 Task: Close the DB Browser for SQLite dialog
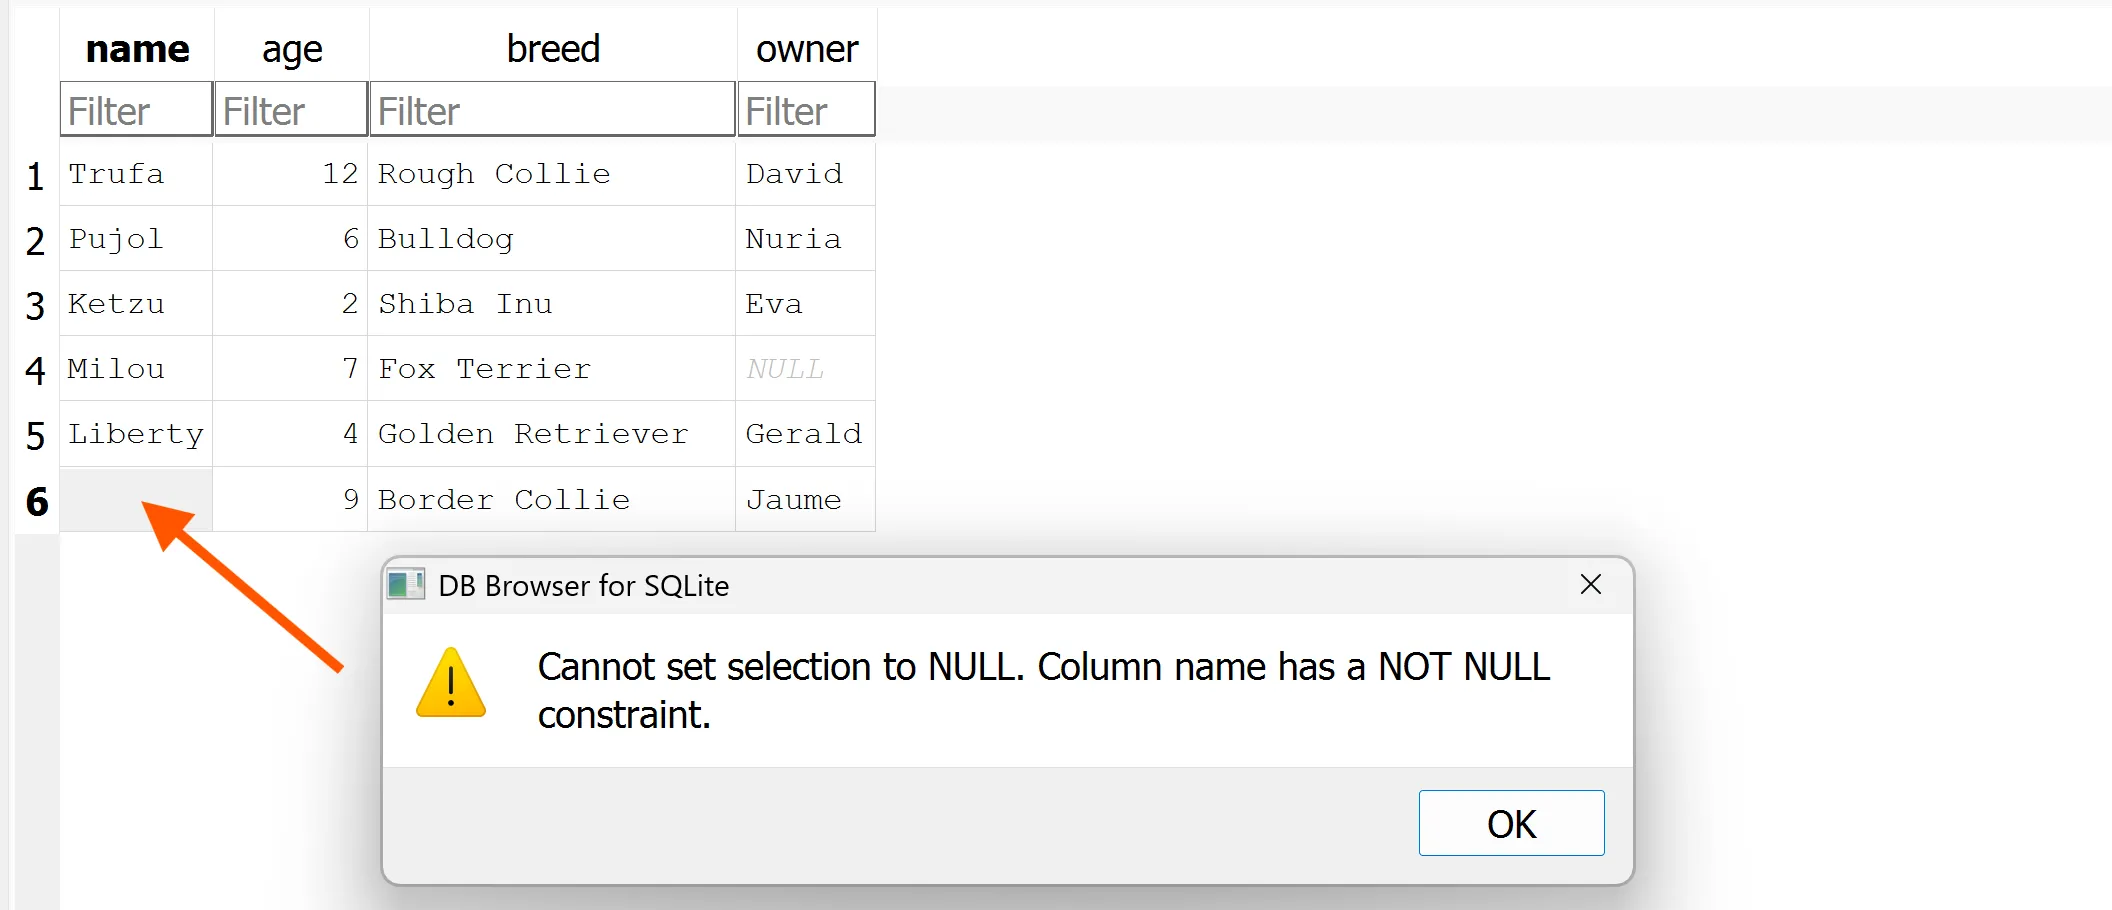click(1590, 585)
